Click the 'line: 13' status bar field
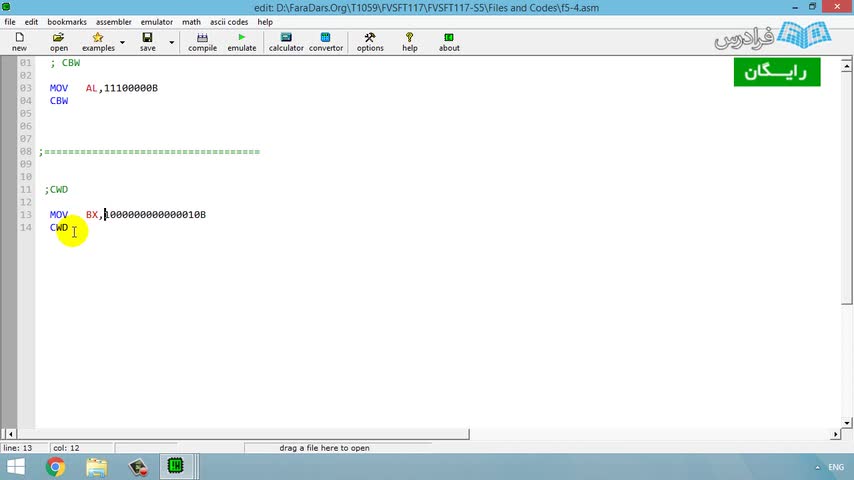The image size is (854, 480). tap(24, 448)
